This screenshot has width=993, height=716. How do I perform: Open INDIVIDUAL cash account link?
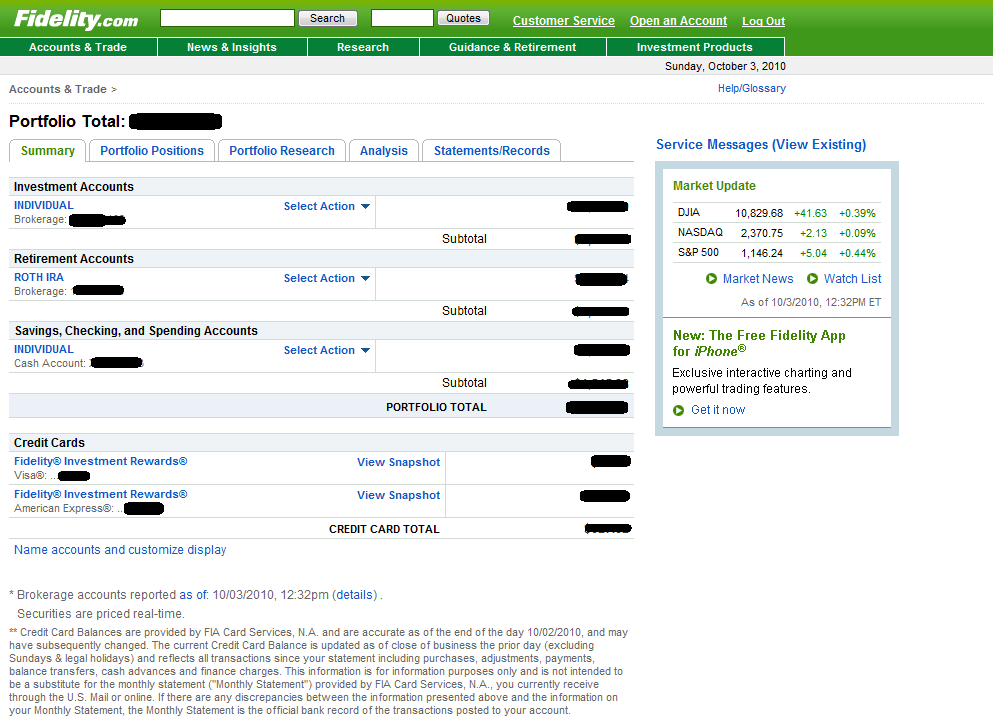[44, 349]
